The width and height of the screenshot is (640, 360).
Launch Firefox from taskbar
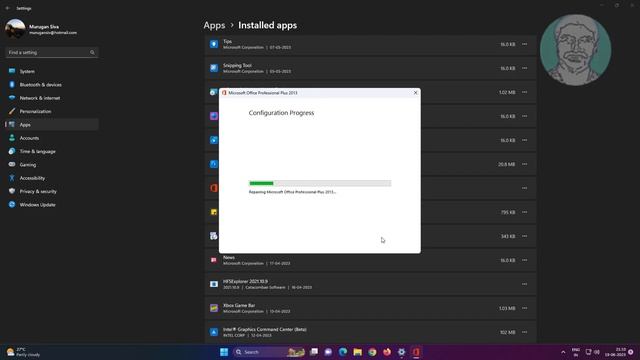point(387,352)
